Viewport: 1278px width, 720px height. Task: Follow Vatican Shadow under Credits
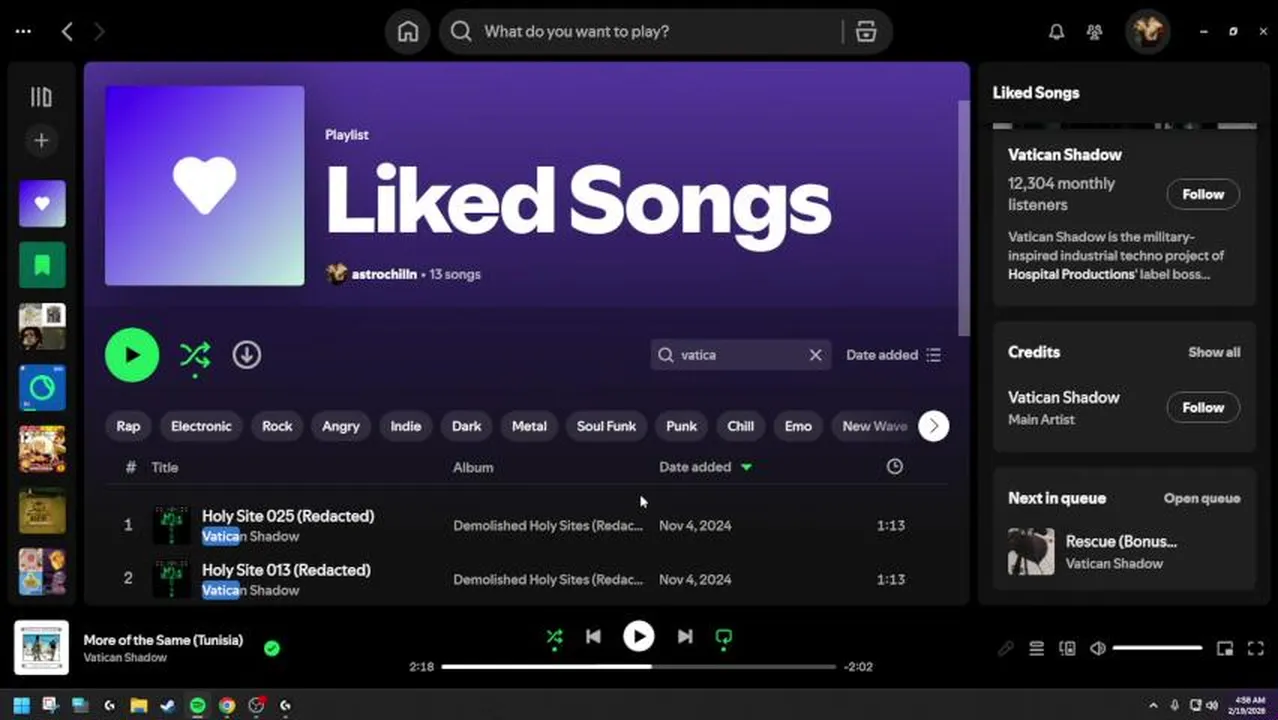coord(1203,407)
